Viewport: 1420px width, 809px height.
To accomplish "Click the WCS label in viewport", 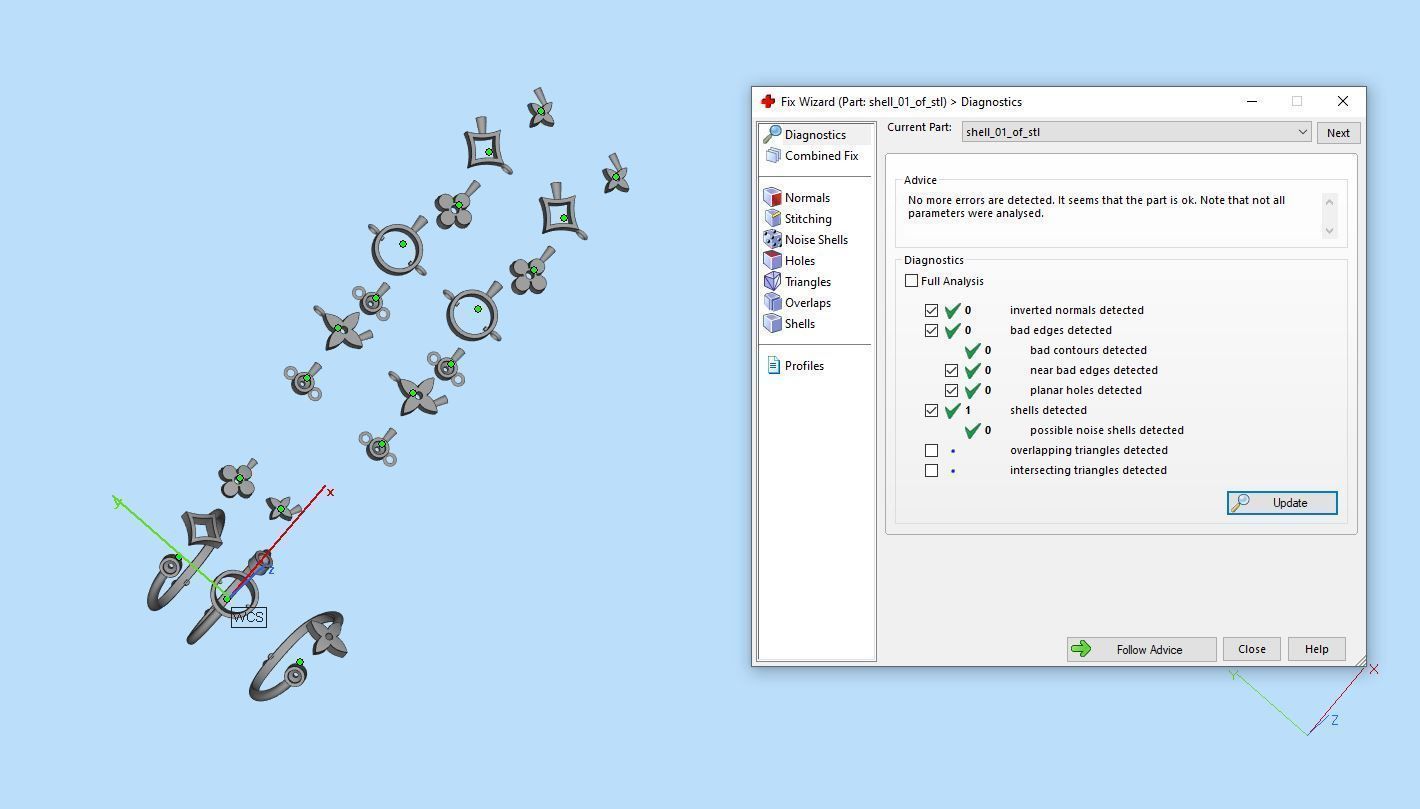I will coord(248,617).
